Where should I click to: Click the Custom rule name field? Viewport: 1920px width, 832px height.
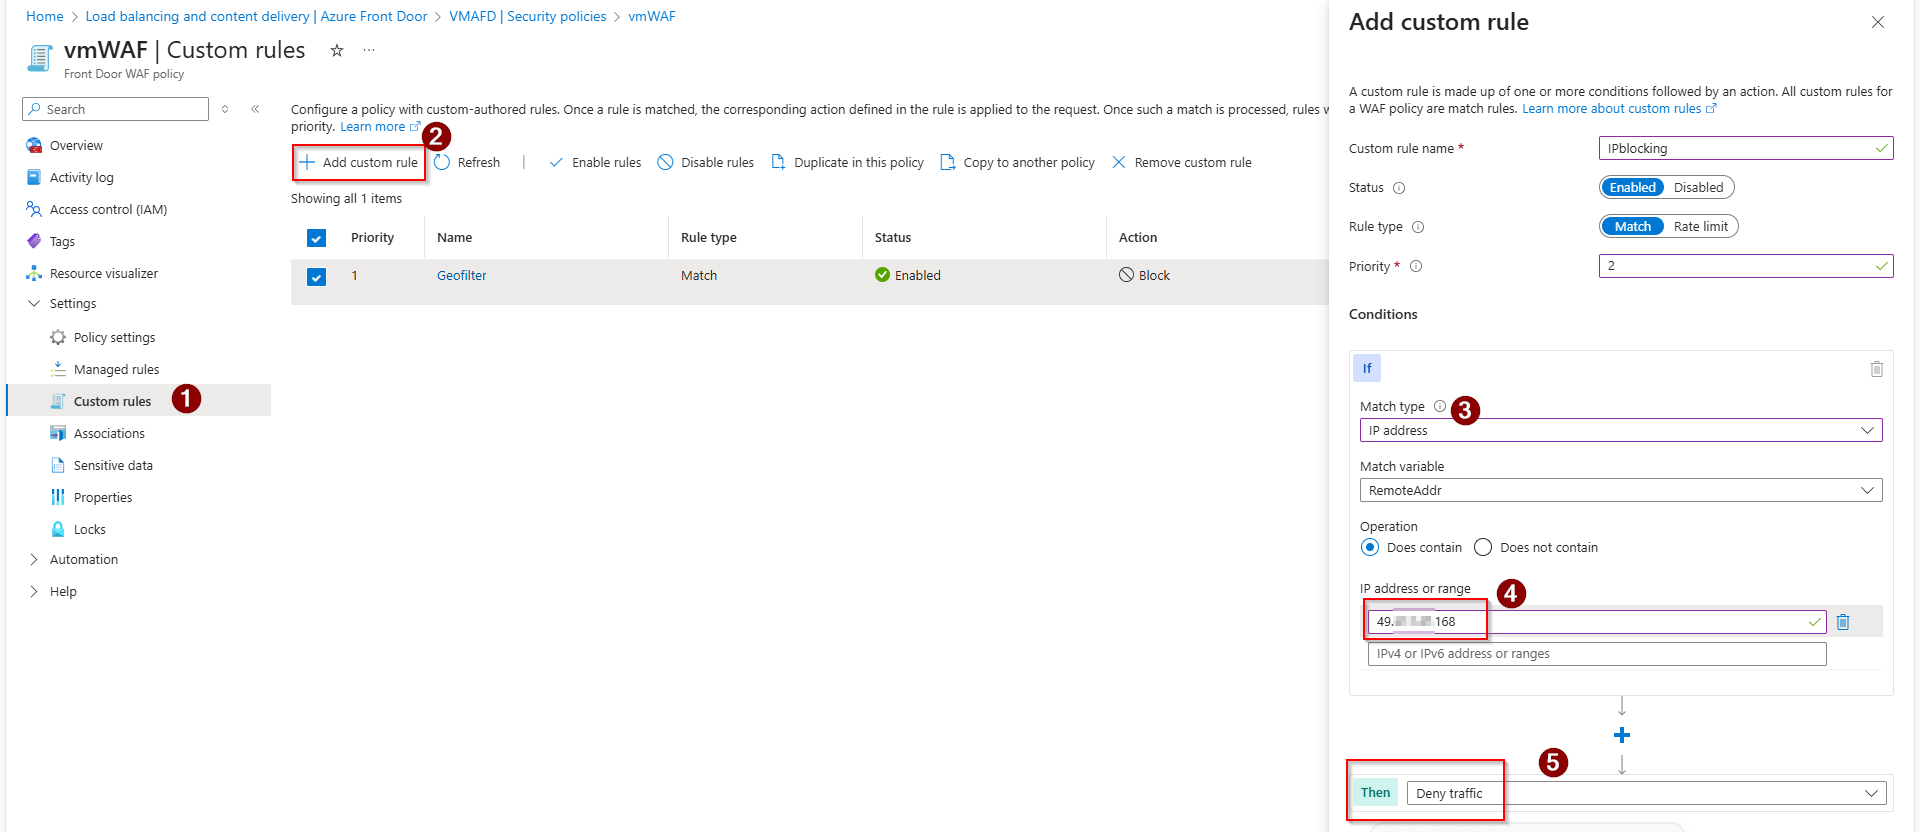point(1745,148)
